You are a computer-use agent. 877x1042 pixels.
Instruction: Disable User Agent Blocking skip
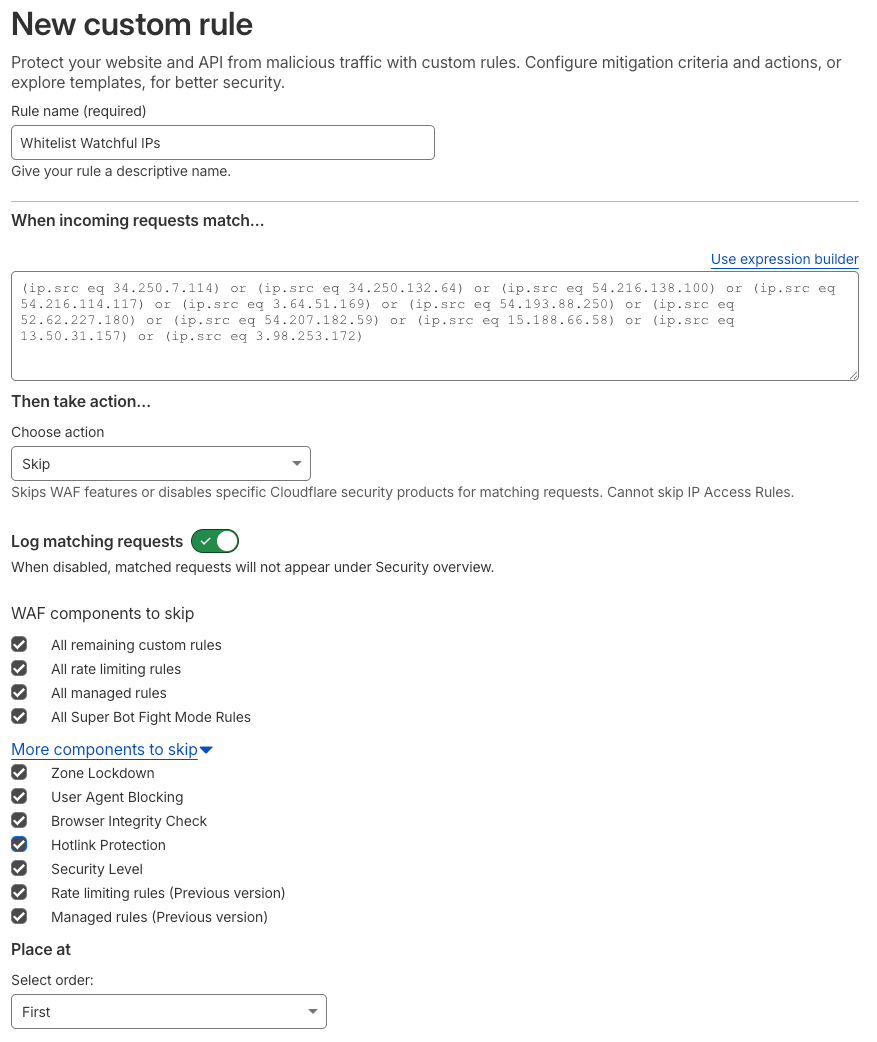coord(19,796)
